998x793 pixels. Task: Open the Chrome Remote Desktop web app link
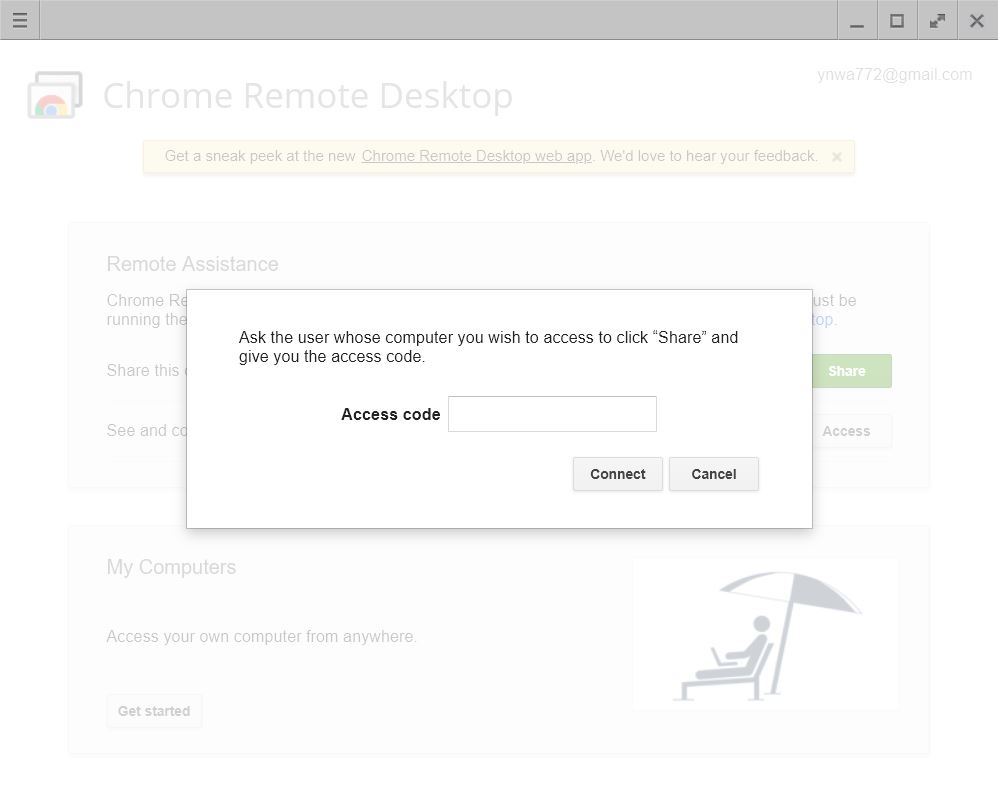(477, 156)
